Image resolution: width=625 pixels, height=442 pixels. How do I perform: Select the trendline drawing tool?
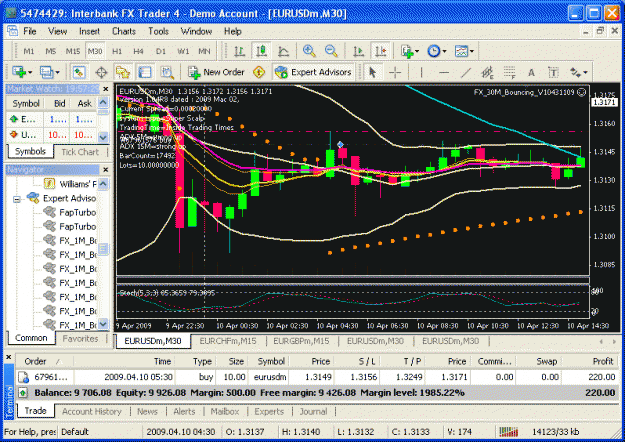pyautogui.click(x=466, y=72)
